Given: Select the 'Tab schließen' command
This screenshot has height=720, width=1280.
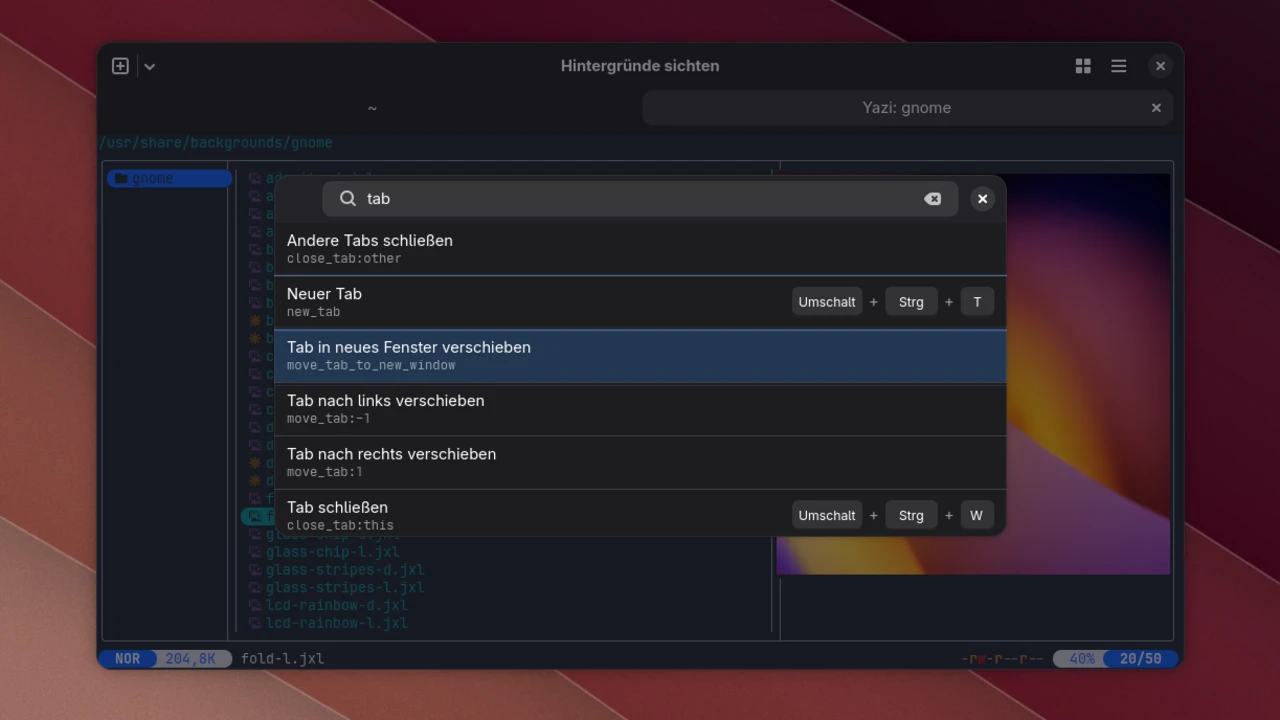Looking at the screenshot, I should [x=640, y=513].
